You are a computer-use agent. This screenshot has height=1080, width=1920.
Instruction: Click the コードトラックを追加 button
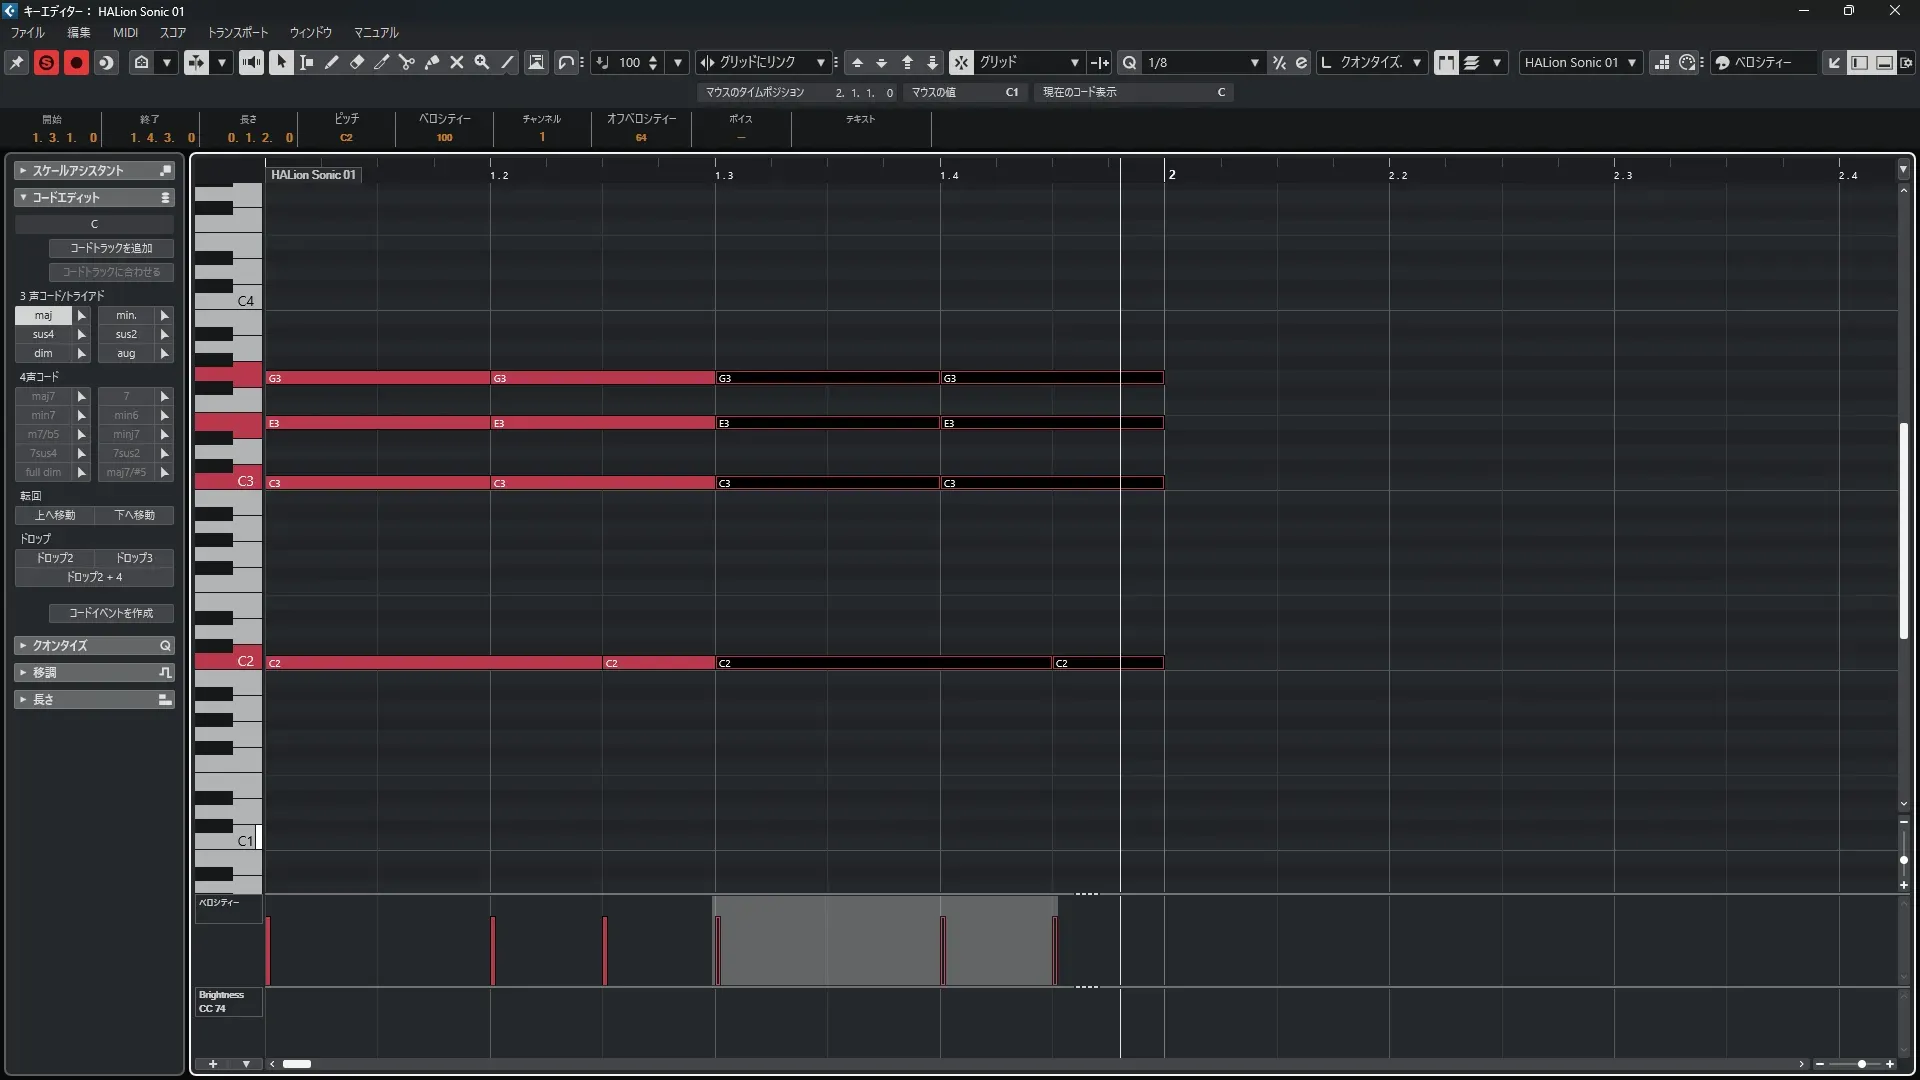click(111, 248)
